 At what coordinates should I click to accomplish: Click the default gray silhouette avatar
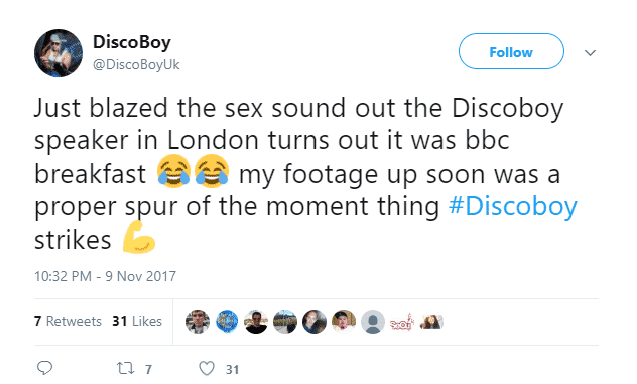pos(373,322)
